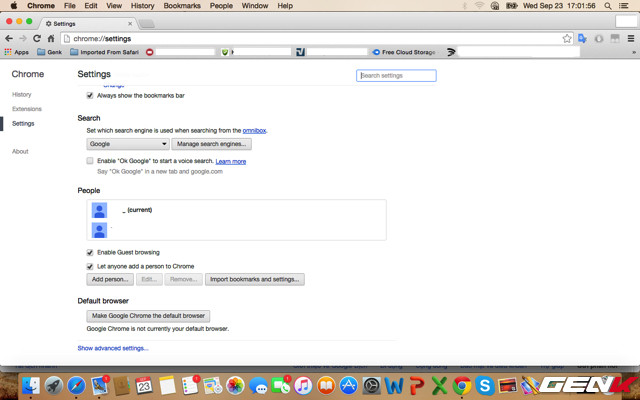Bookmark this page with the star icon
The height and width of the screenshot is (400, 640).
pyautogui.click(x=567, y=38)
